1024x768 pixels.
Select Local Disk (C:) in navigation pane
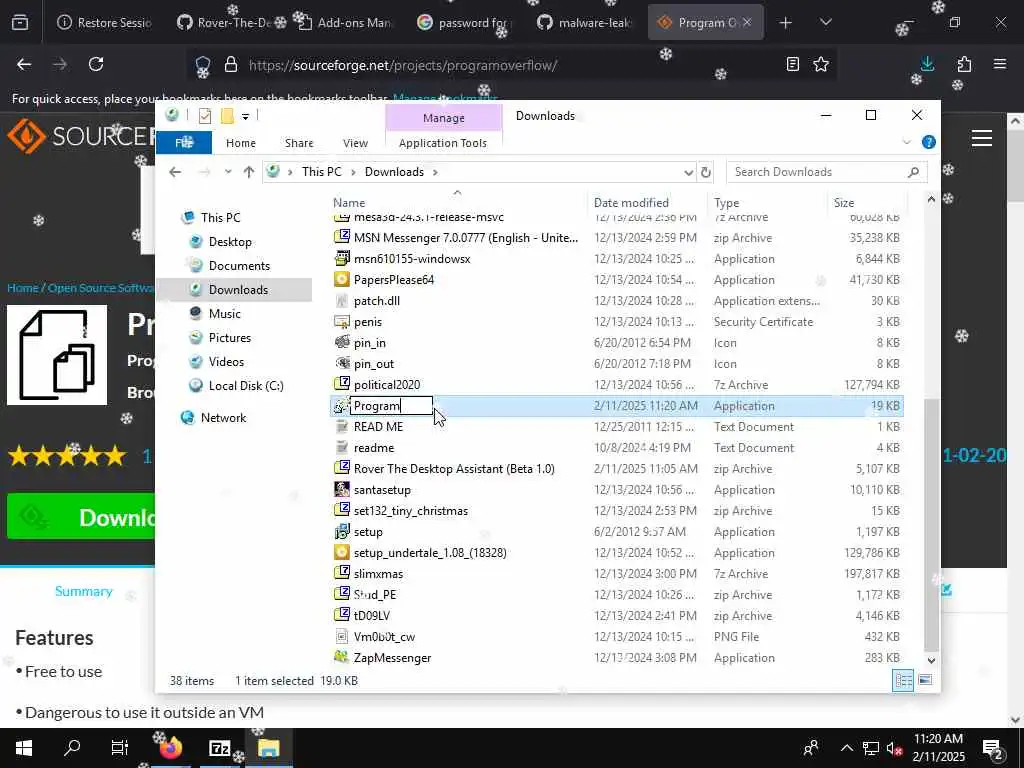click(246, 385)
